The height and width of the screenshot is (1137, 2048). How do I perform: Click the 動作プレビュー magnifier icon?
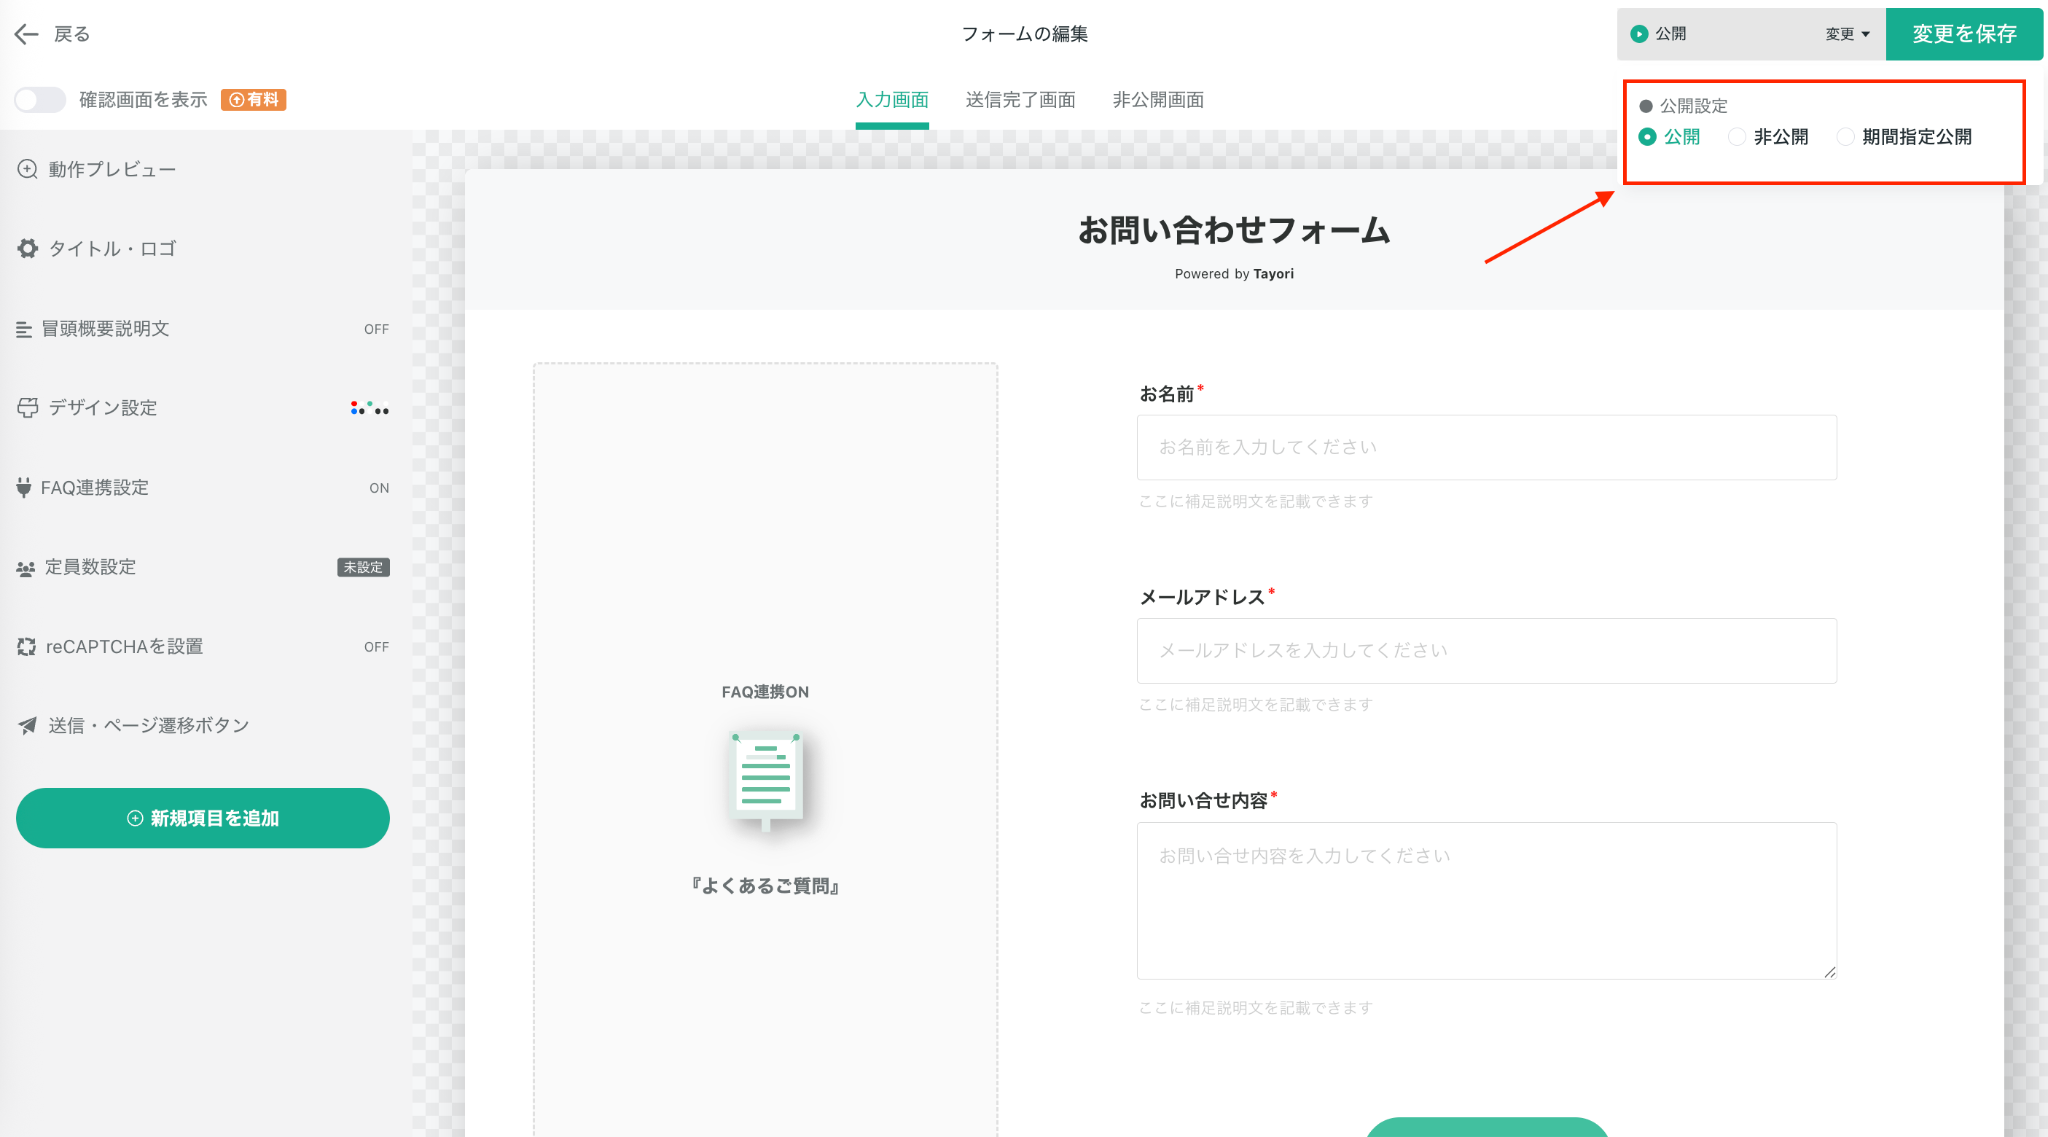click(x=27, y=169)
